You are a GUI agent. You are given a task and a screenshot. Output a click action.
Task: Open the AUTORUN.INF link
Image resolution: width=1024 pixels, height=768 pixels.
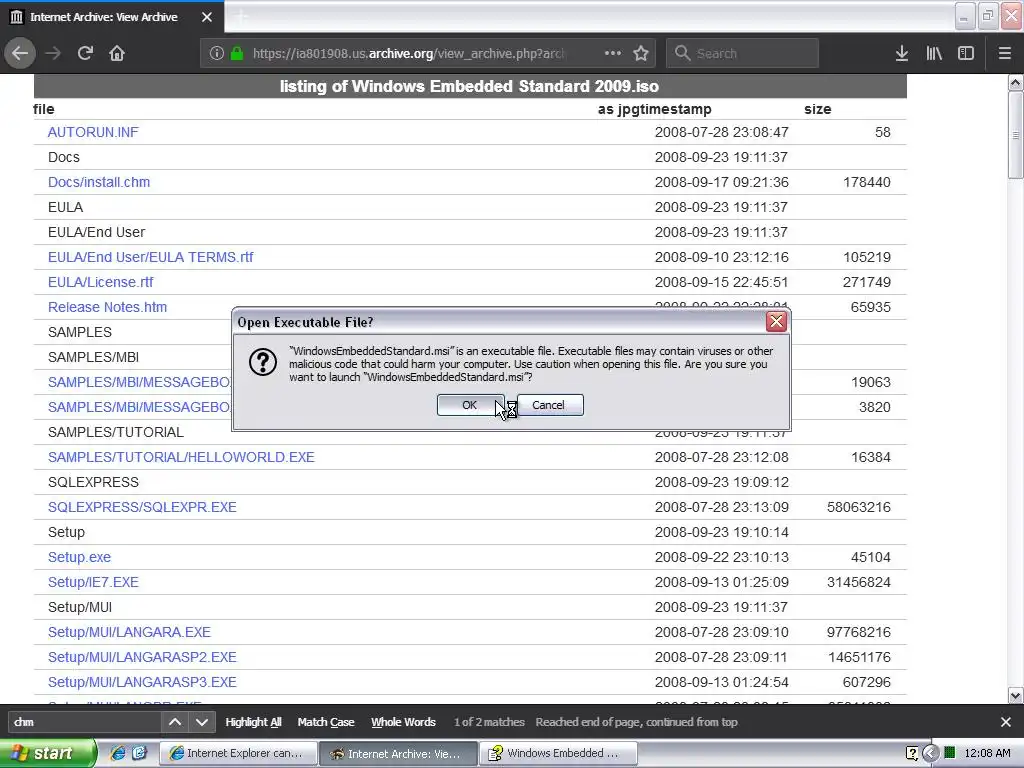pyautogui.click(x=93, y=132)
